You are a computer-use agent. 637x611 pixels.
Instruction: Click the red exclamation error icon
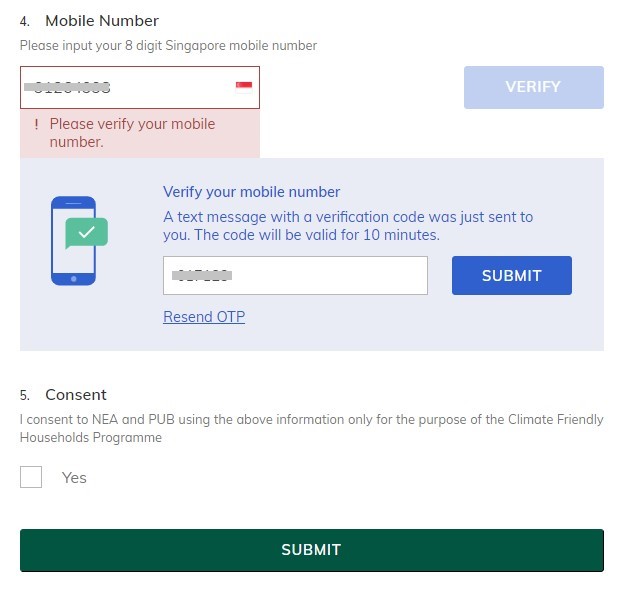[37, 124]
